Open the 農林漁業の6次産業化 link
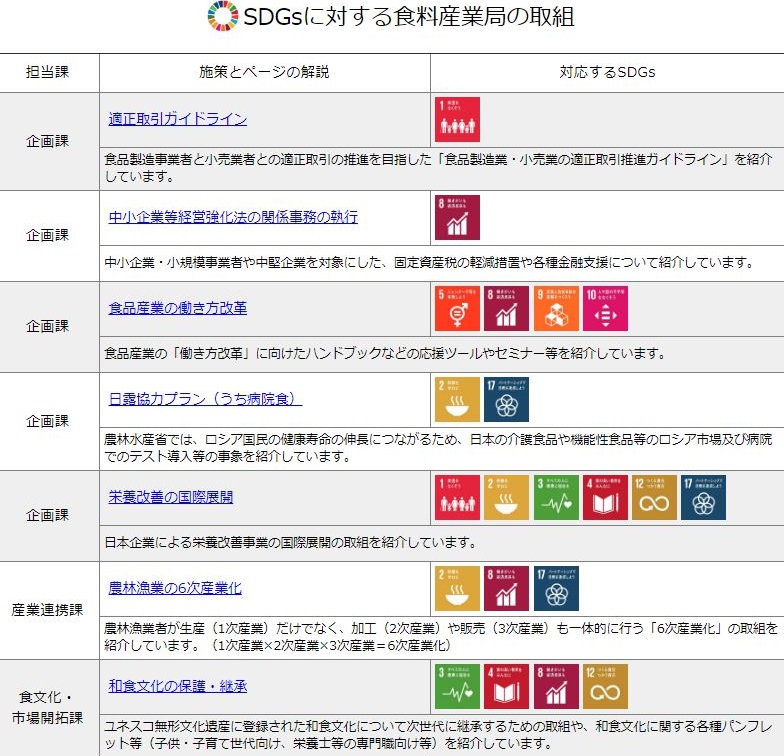 coord(175,588)
